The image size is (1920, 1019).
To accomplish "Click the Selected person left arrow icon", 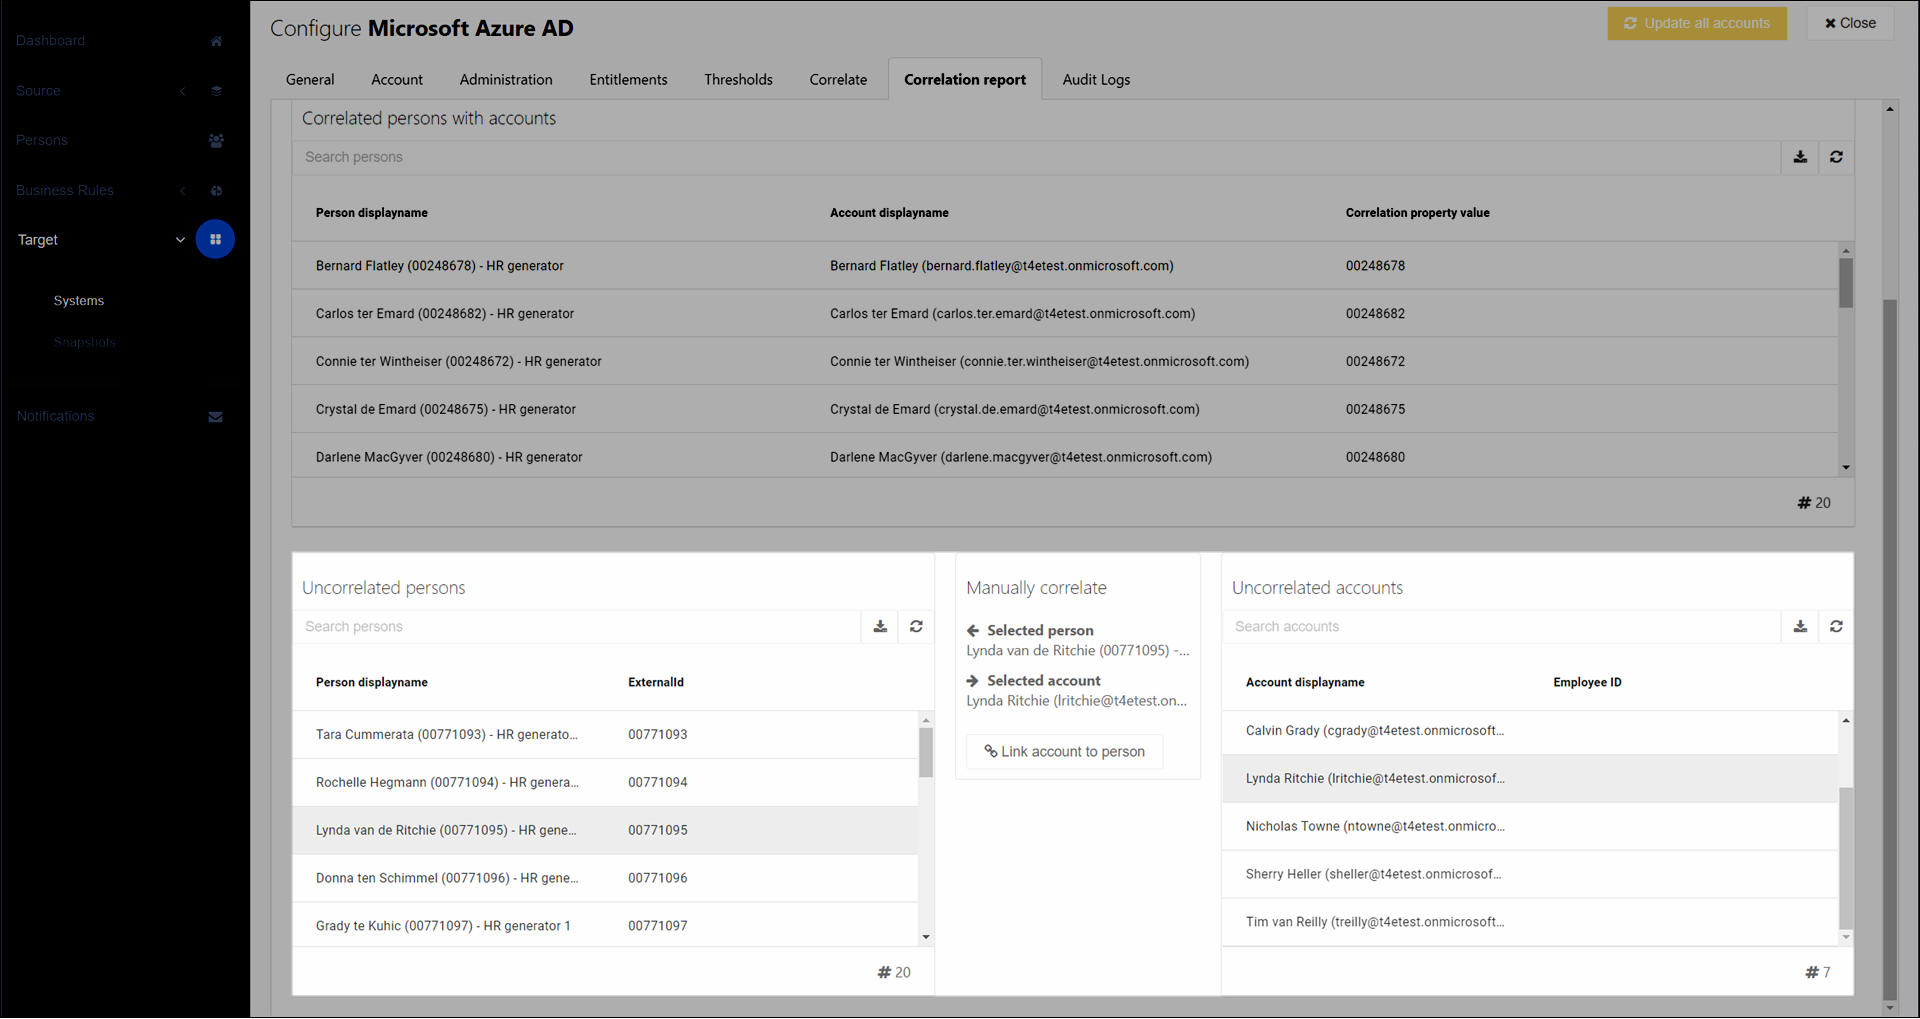I will pos(973,631).
